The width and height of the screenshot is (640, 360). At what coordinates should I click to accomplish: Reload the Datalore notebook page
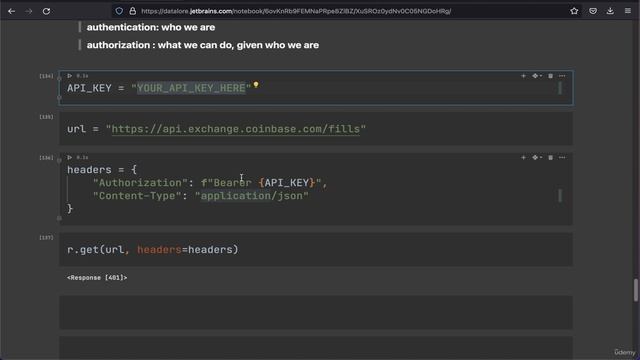tap(47, 11)
